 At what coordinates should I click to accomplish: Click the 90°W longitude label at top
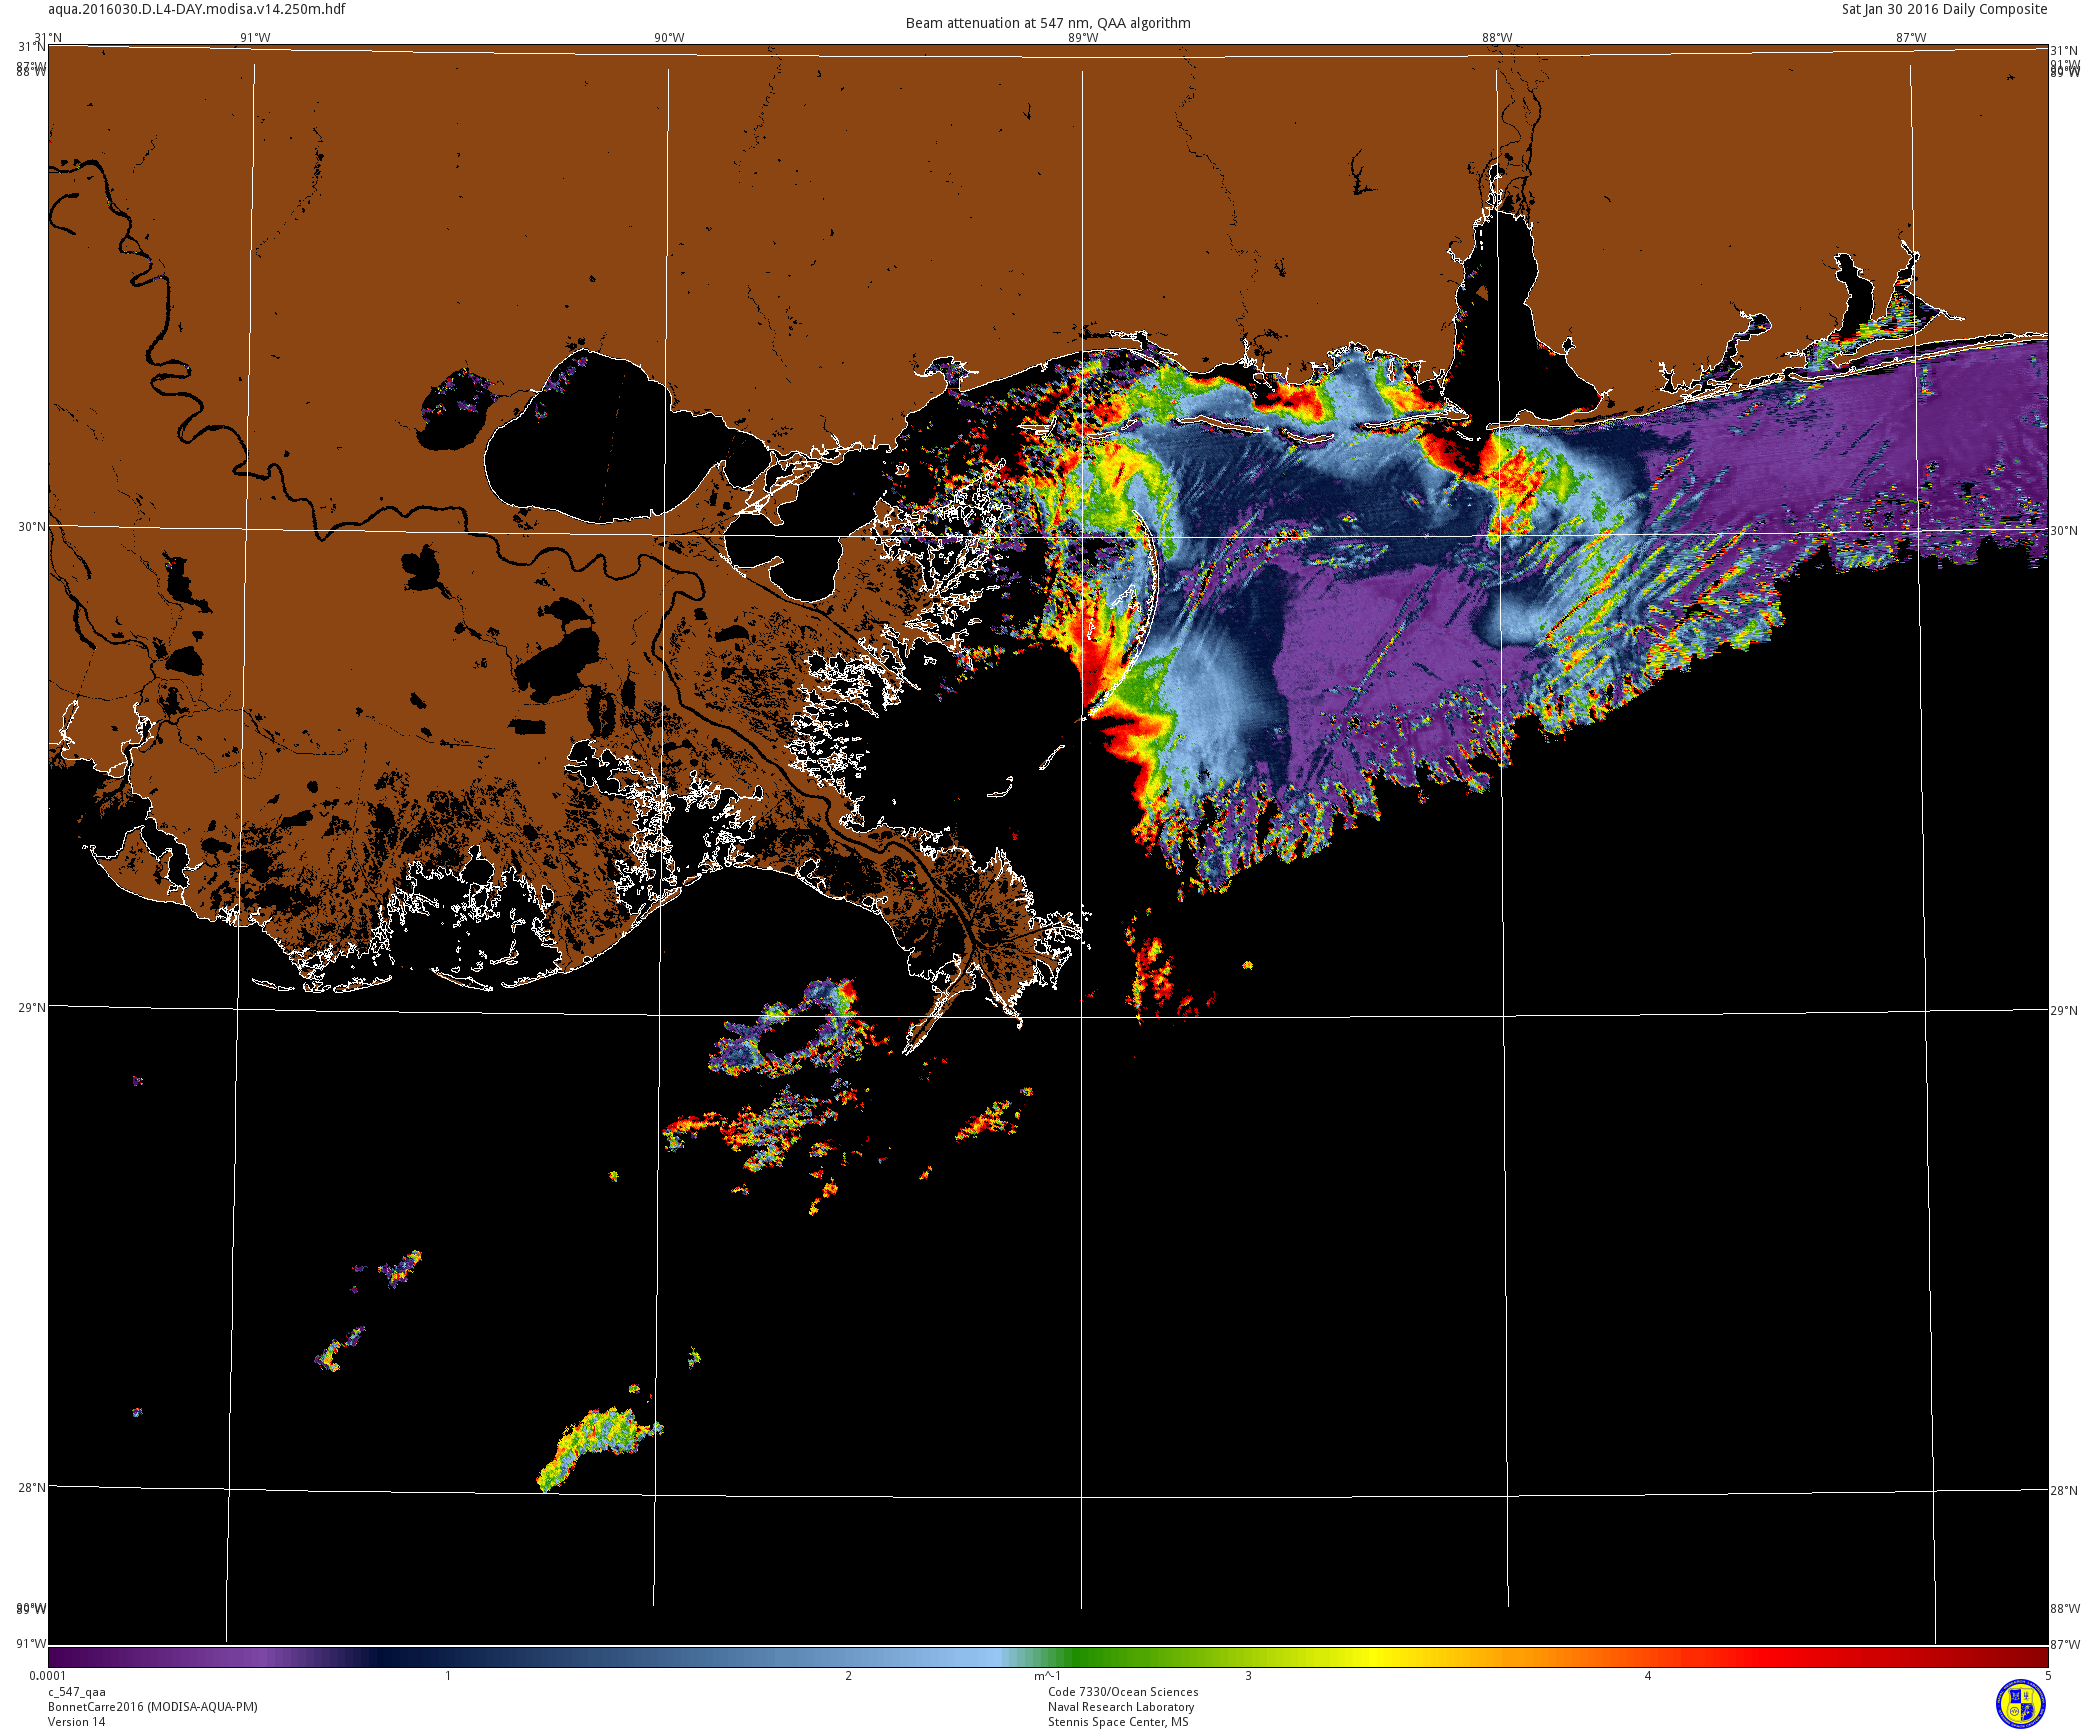[x=669, y=38]
